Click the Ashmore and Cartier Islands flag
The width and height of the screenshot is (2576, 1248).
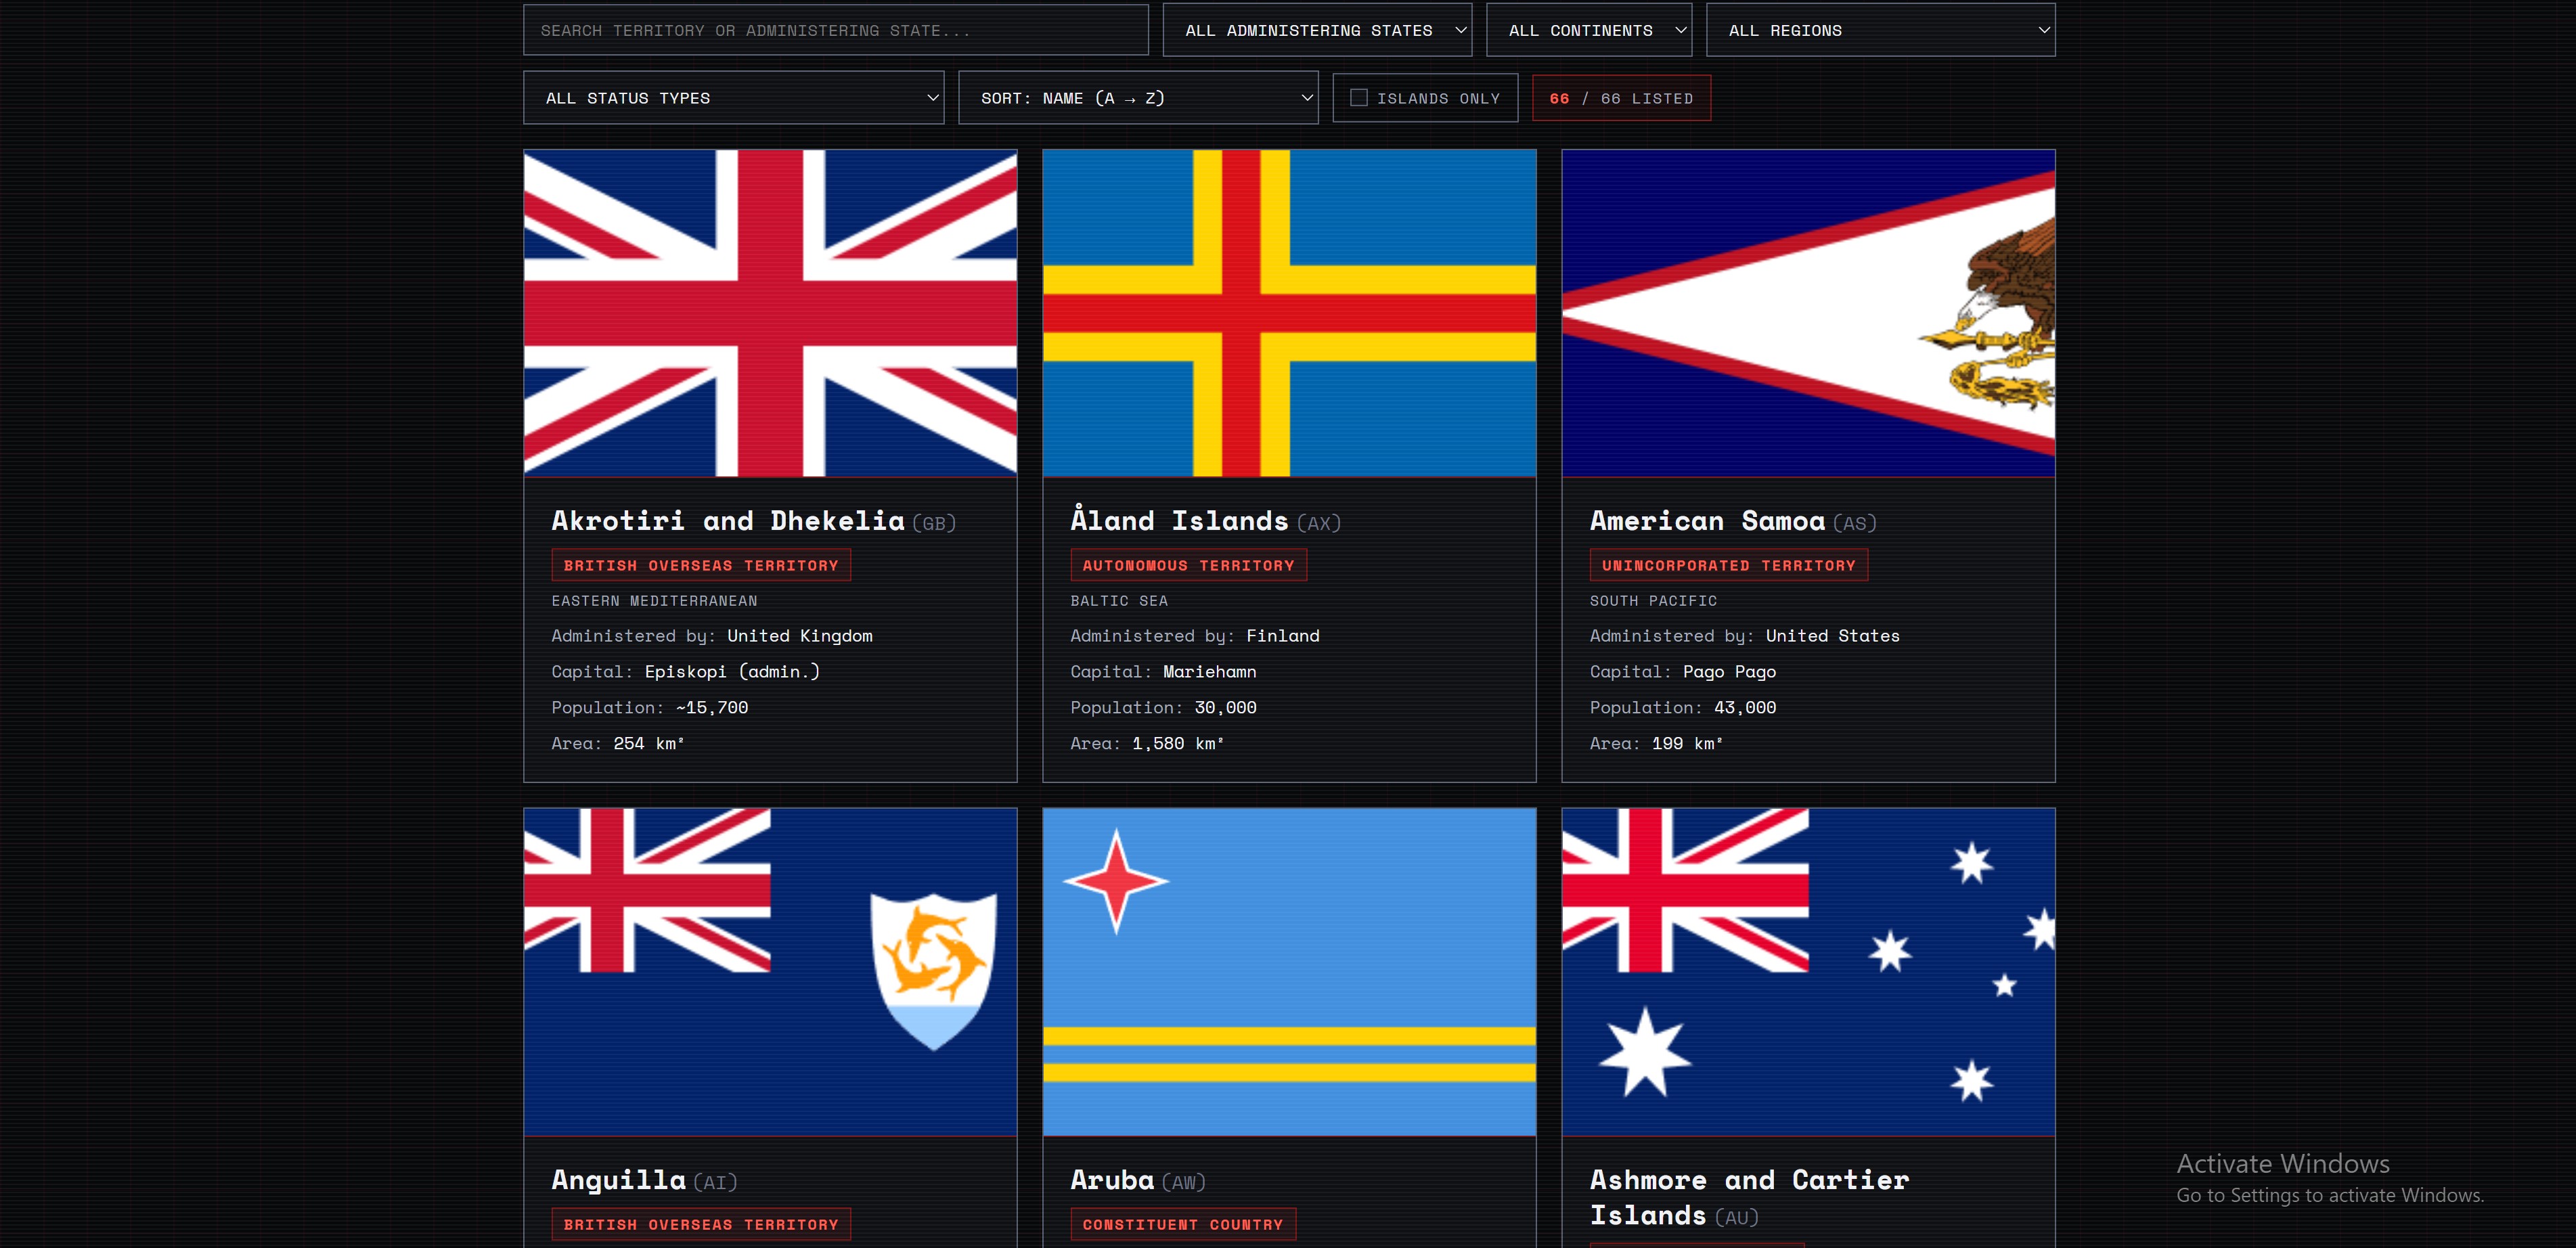1808,972
